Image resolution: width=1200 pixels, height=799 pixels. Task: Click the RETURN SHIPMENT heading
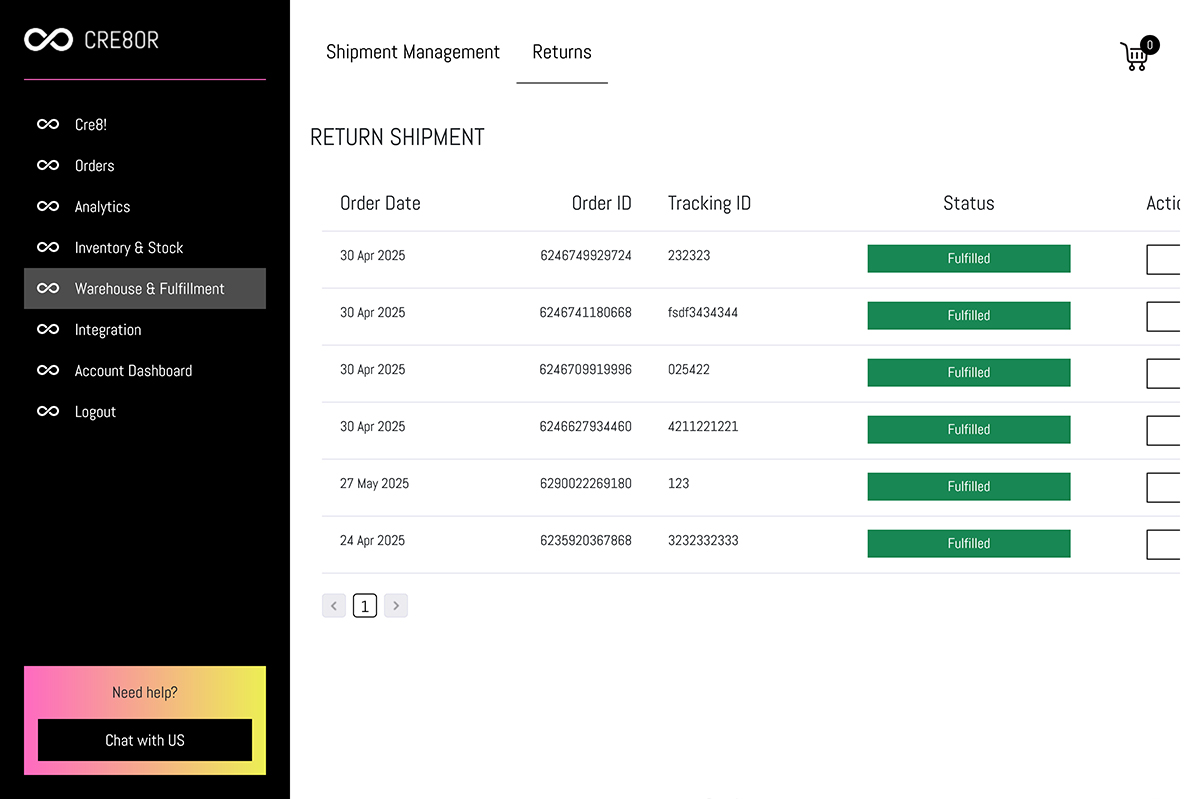pos(397,137)
